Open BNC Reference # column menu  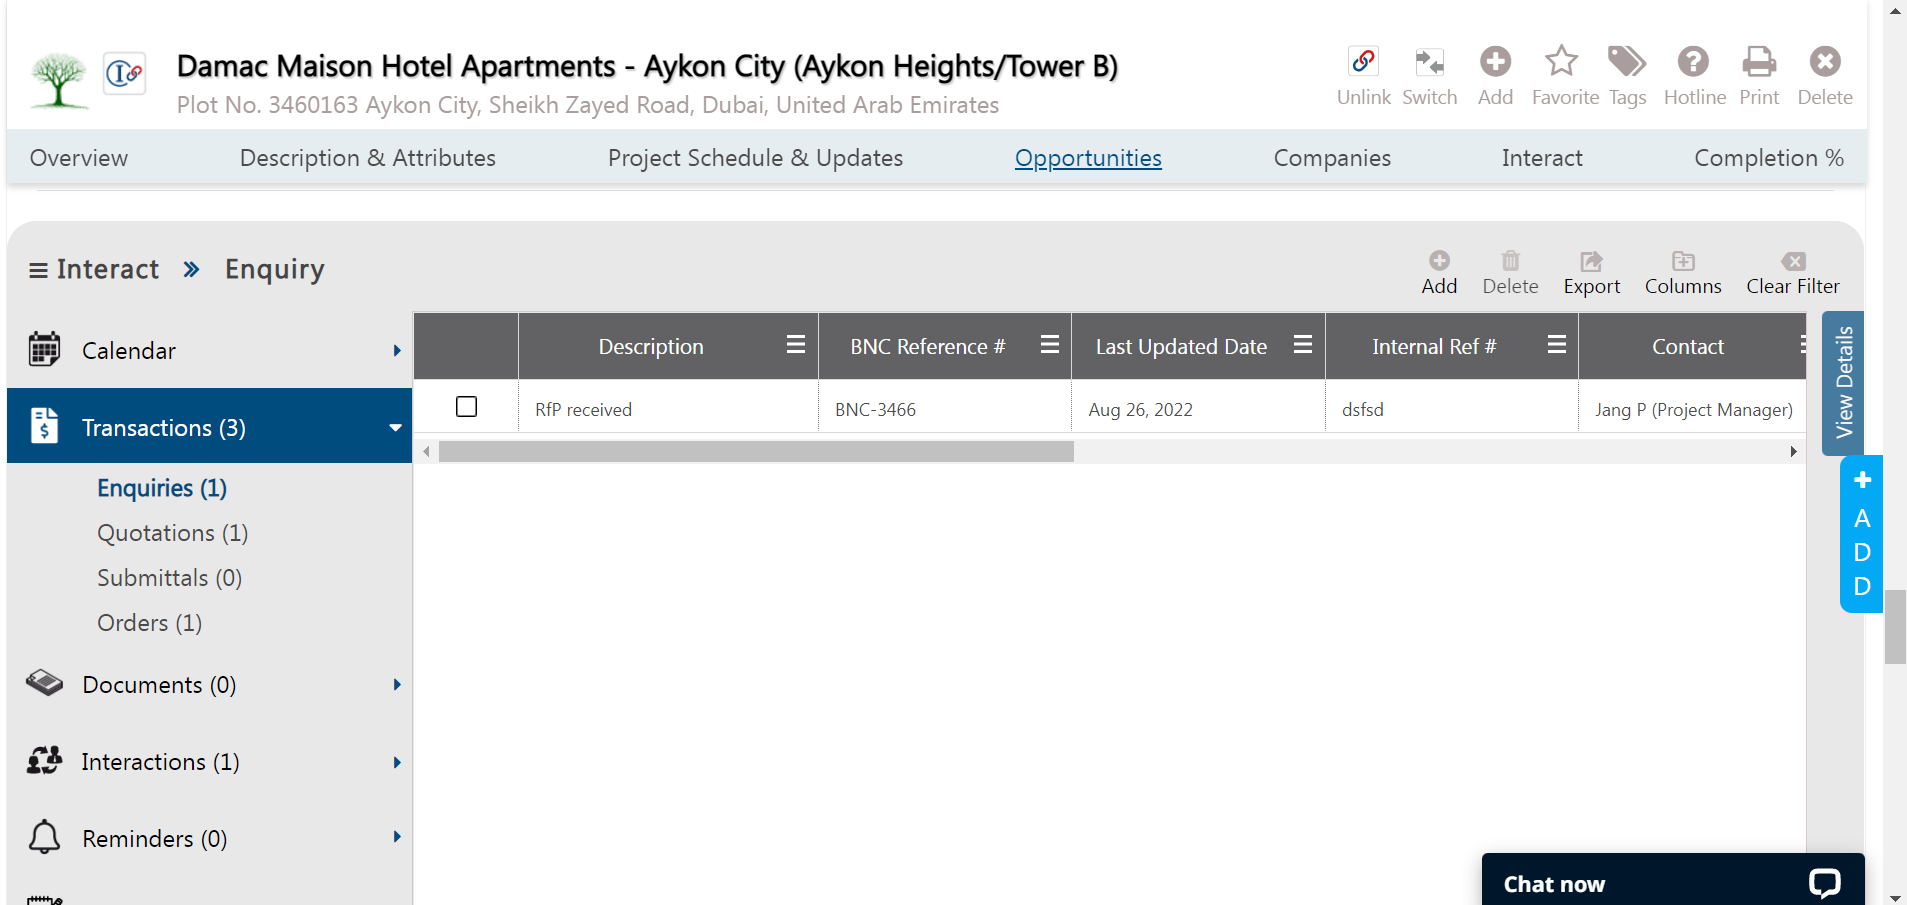1049,345
